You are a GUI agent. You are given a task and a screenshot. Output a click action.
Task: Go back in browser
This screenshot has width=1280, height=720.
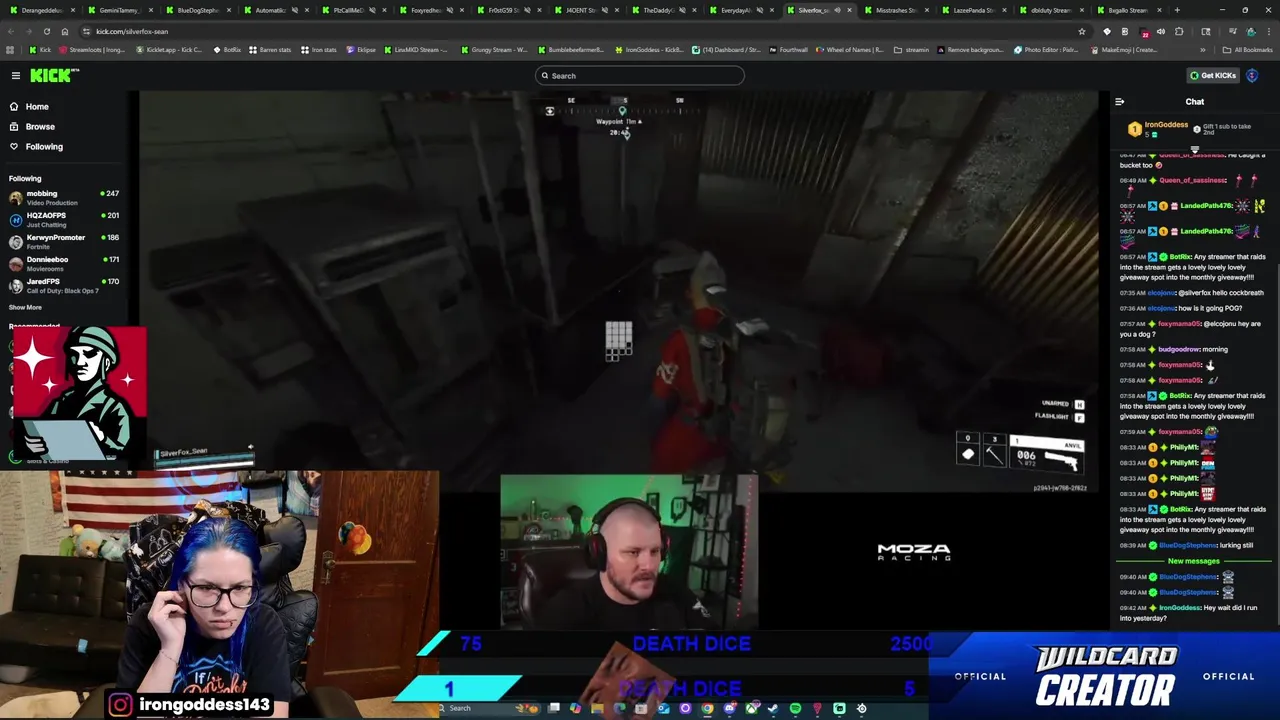[11, 31]
